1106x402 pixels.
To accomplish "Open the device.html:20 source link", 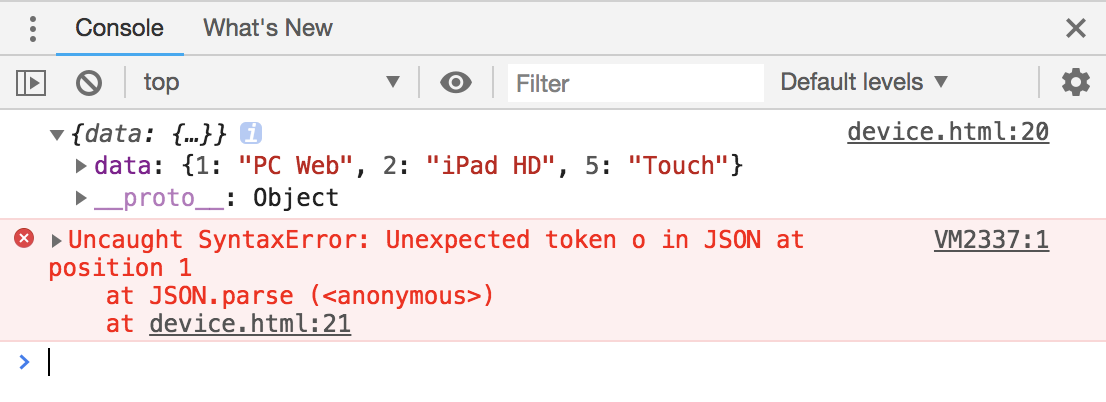I will pos(948,132).
